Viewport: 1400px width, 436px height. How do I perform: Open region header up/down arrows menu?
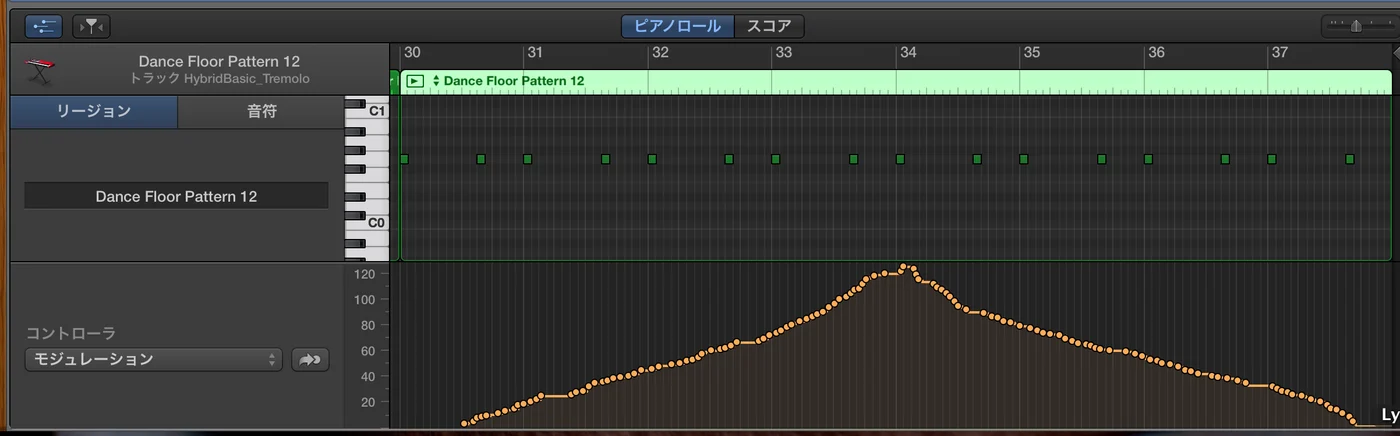(436, 81)
